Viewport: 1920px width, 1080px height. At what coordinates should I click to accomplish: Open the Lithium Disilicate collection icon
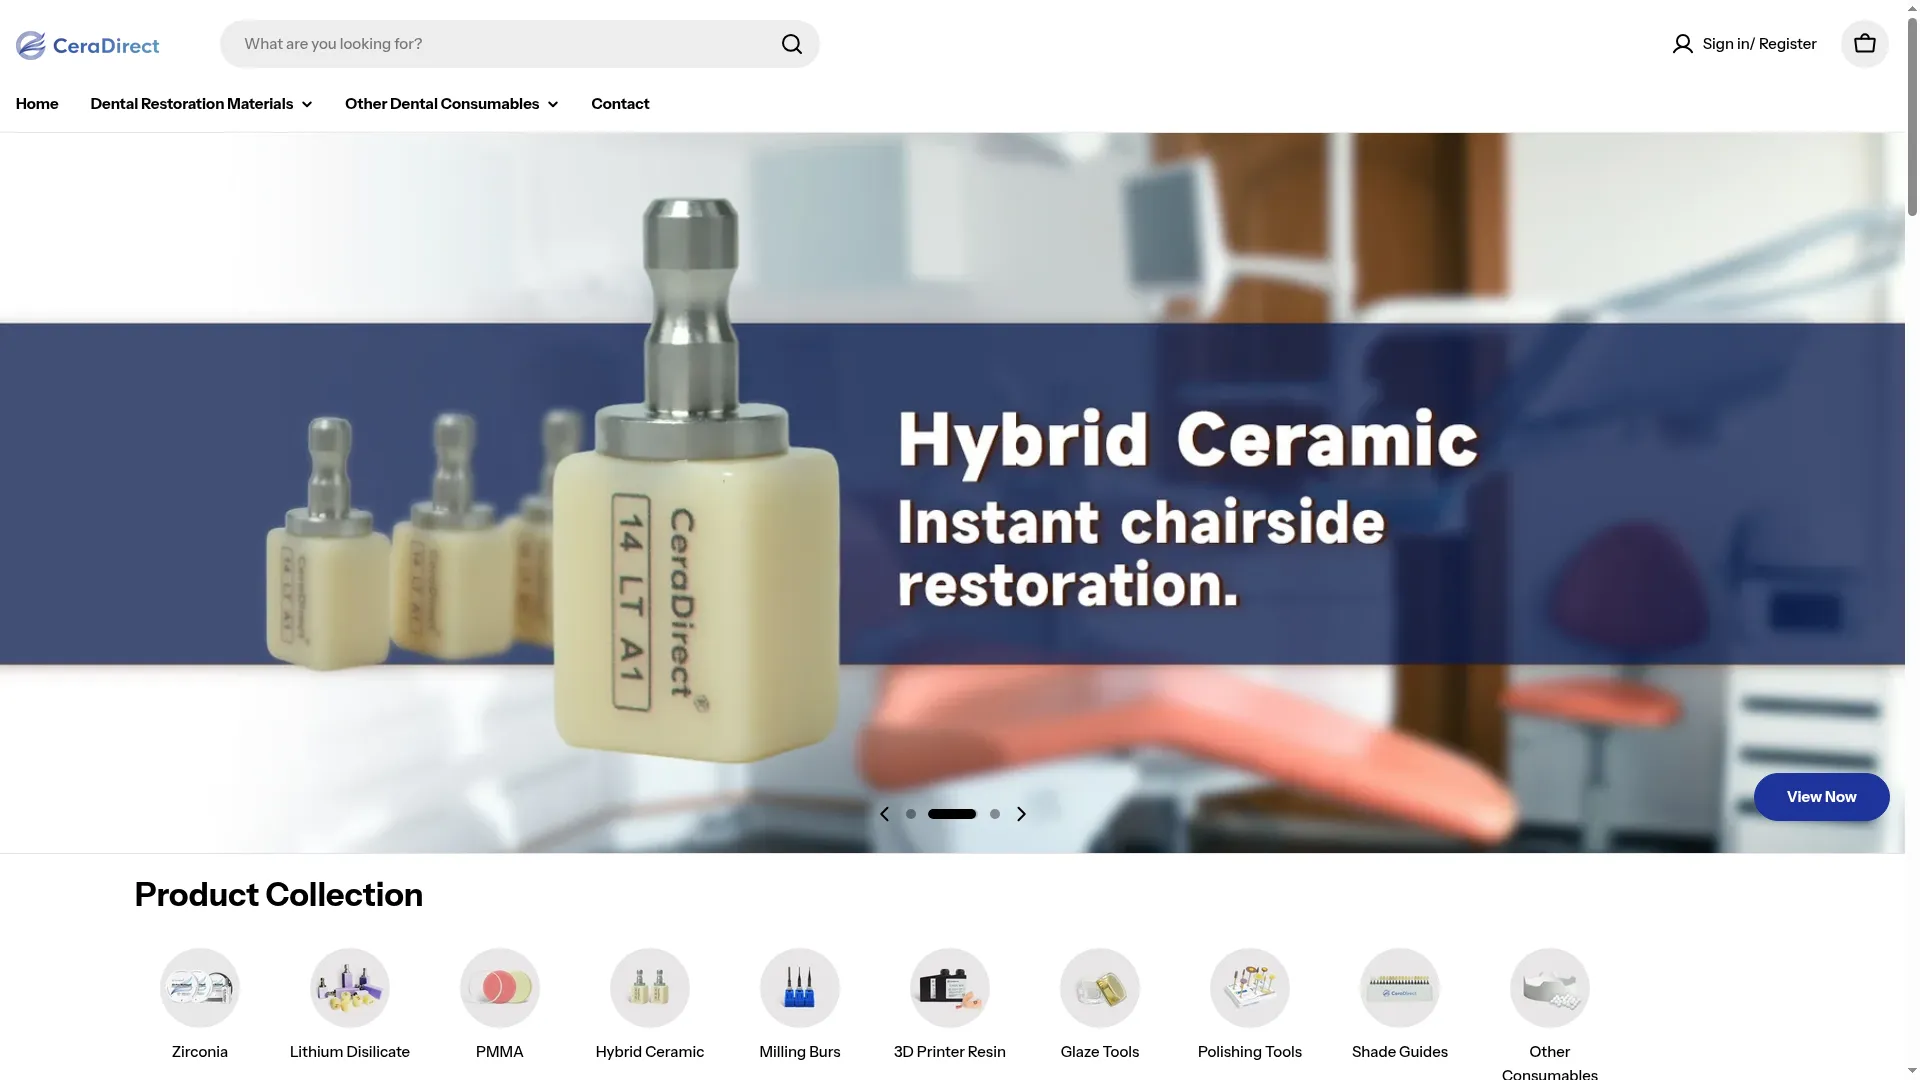point(350,988)
